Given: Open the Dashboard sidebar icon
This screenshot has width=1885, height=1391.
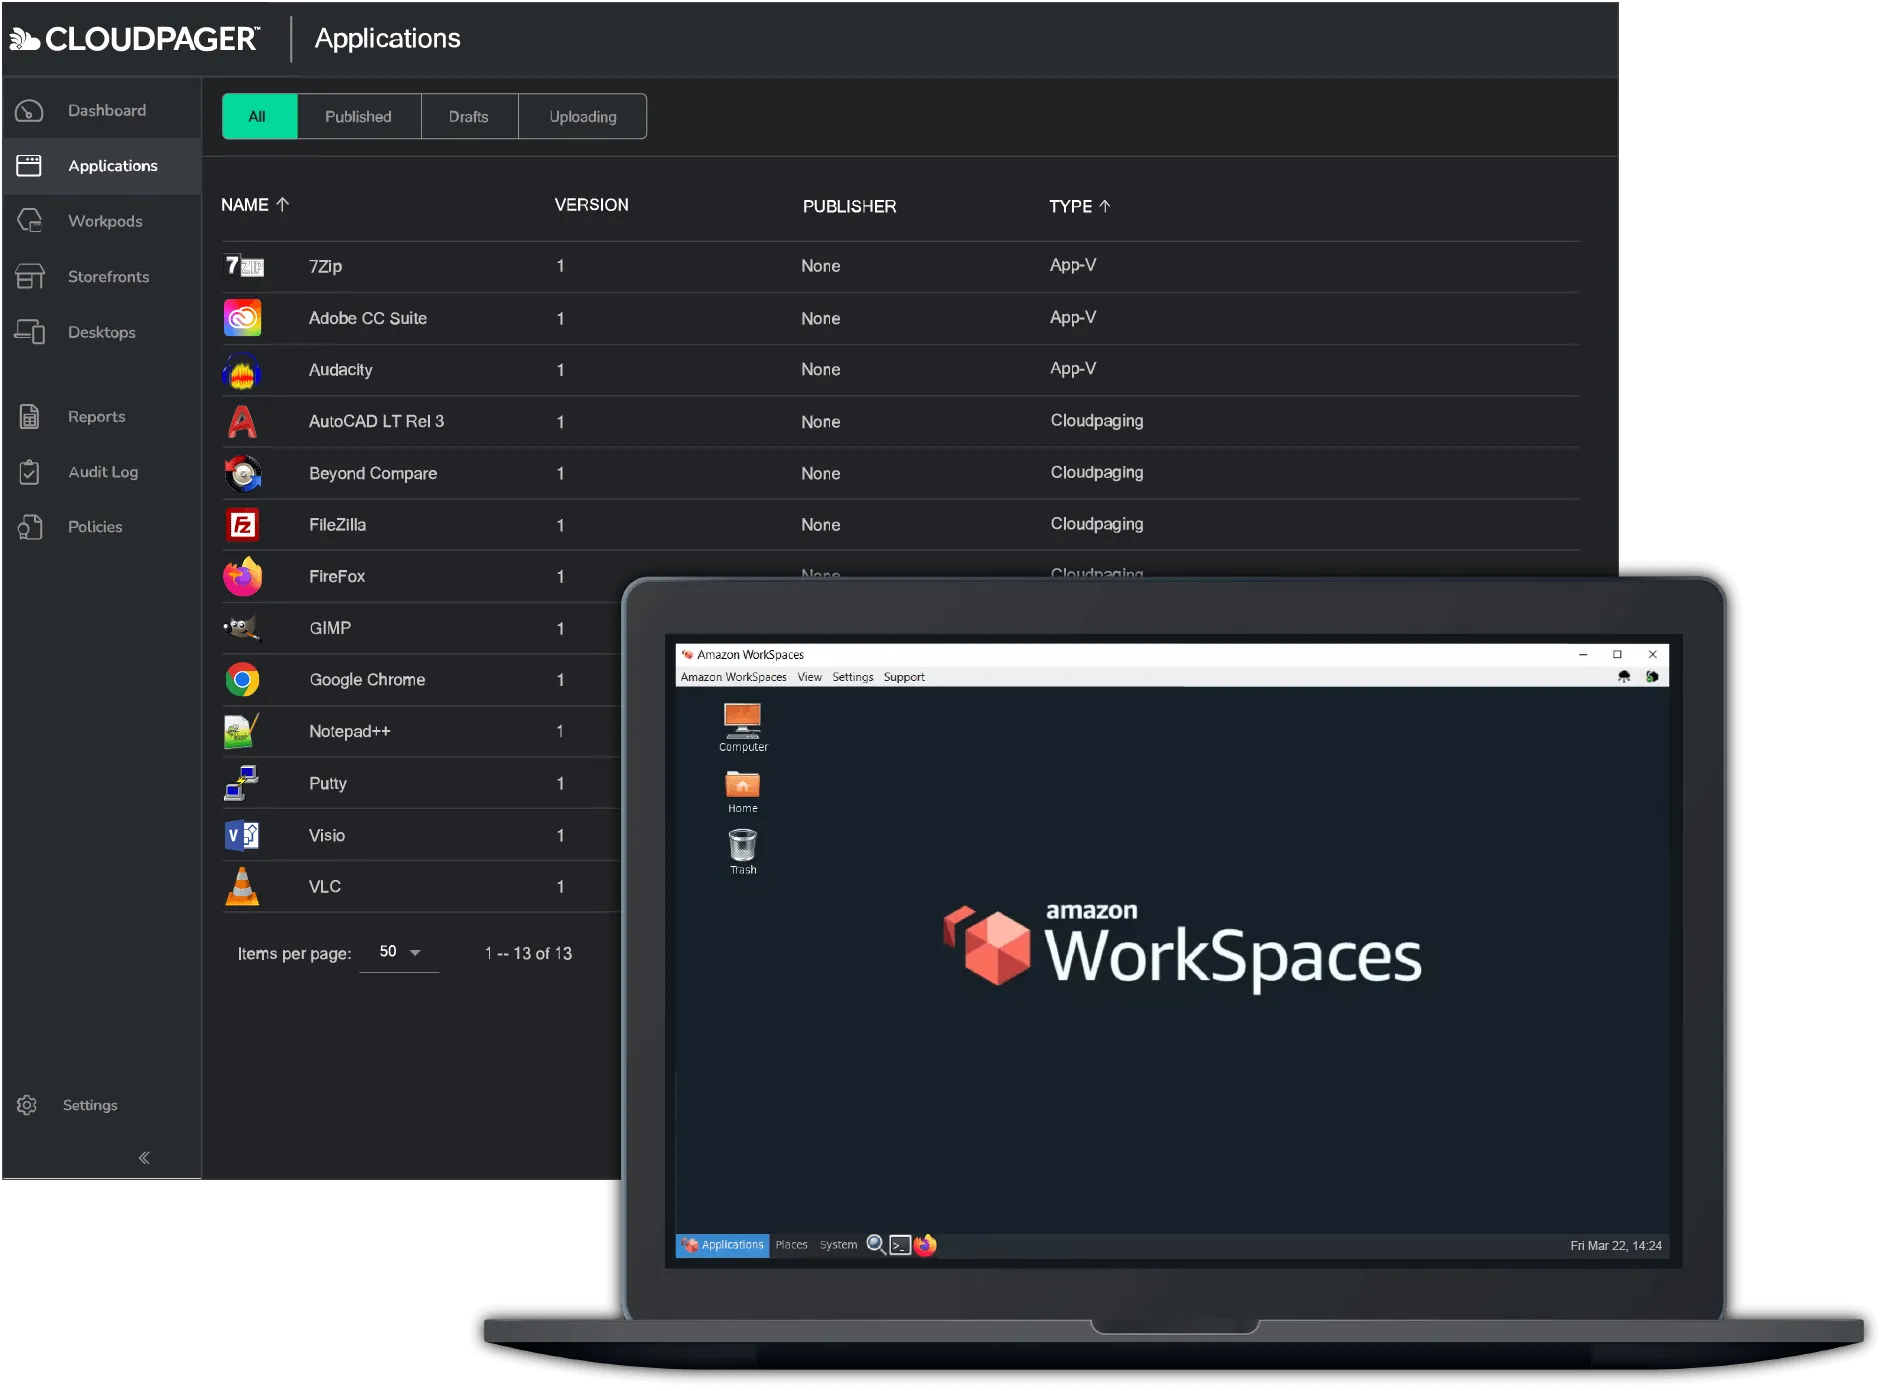Looking at the screenshot, I should click(30, 111).
